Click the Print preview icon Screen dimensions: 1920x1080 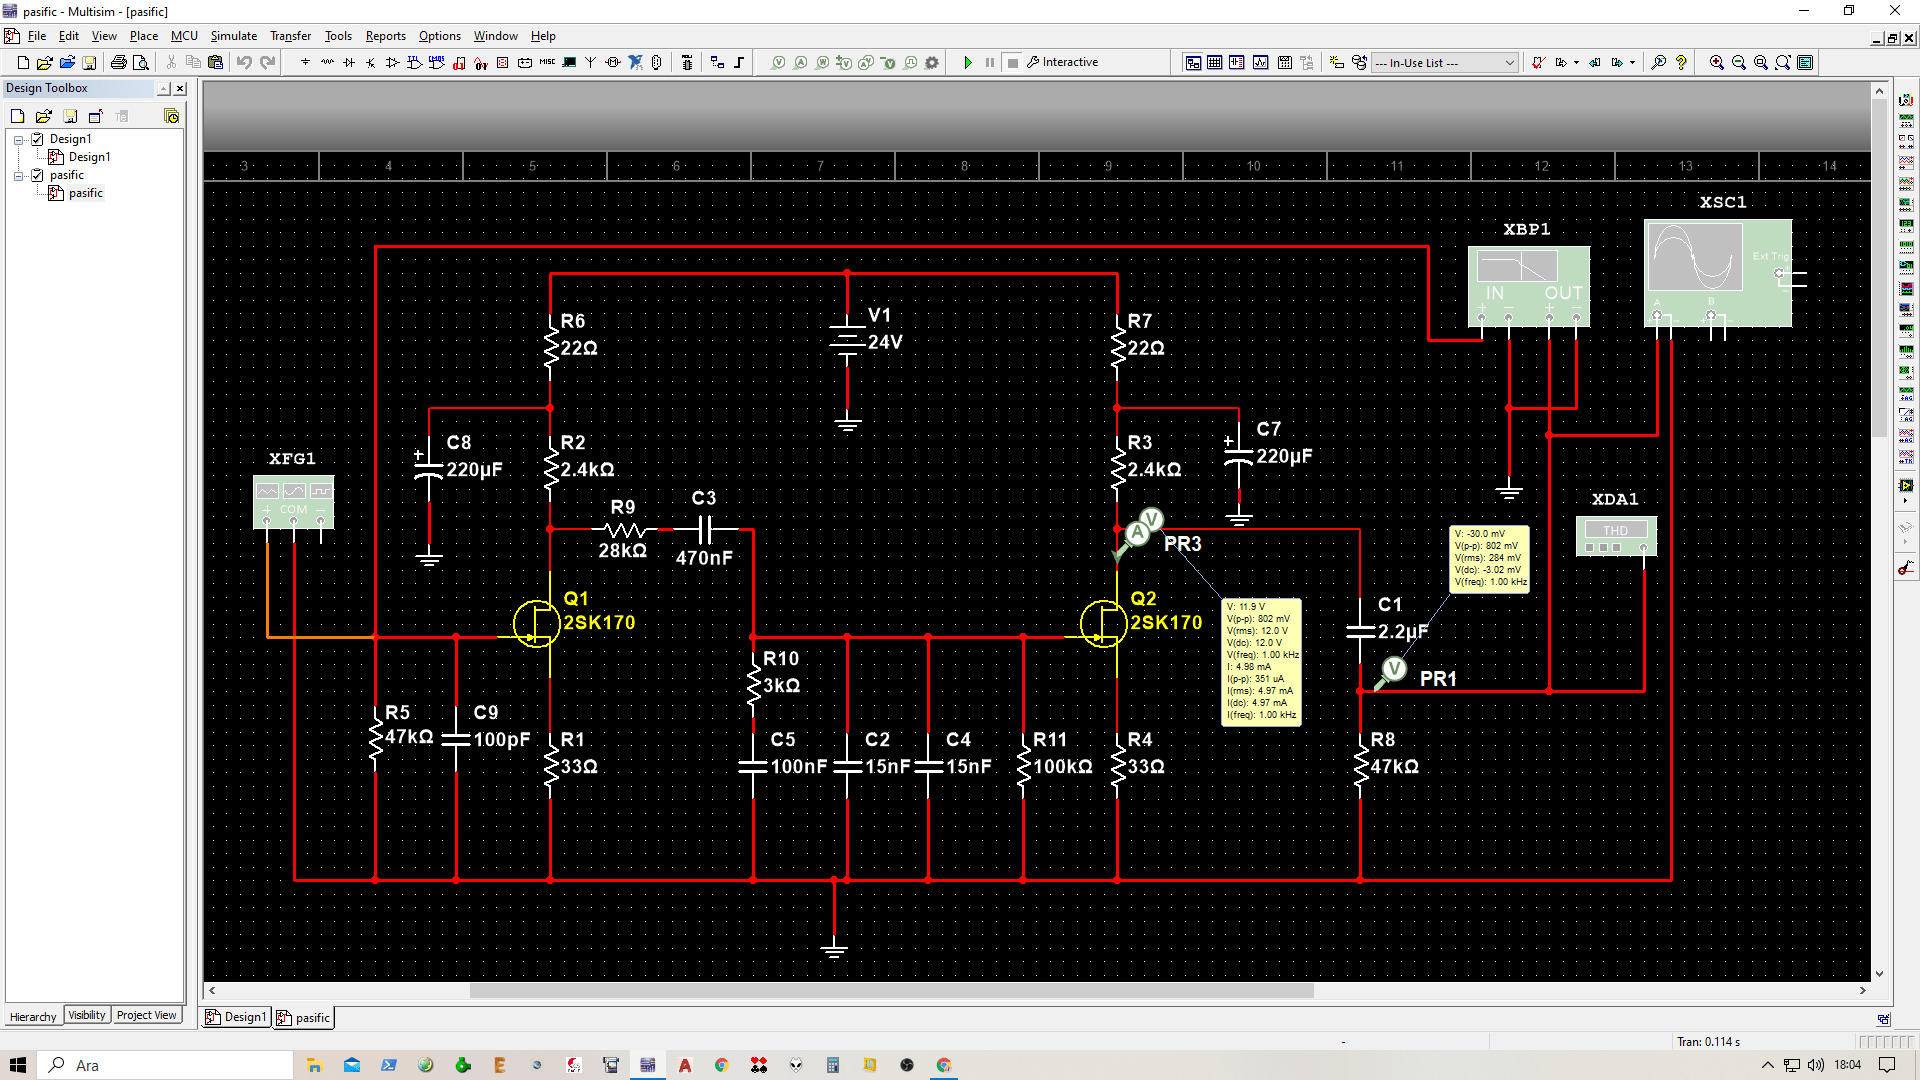[141, 62]
